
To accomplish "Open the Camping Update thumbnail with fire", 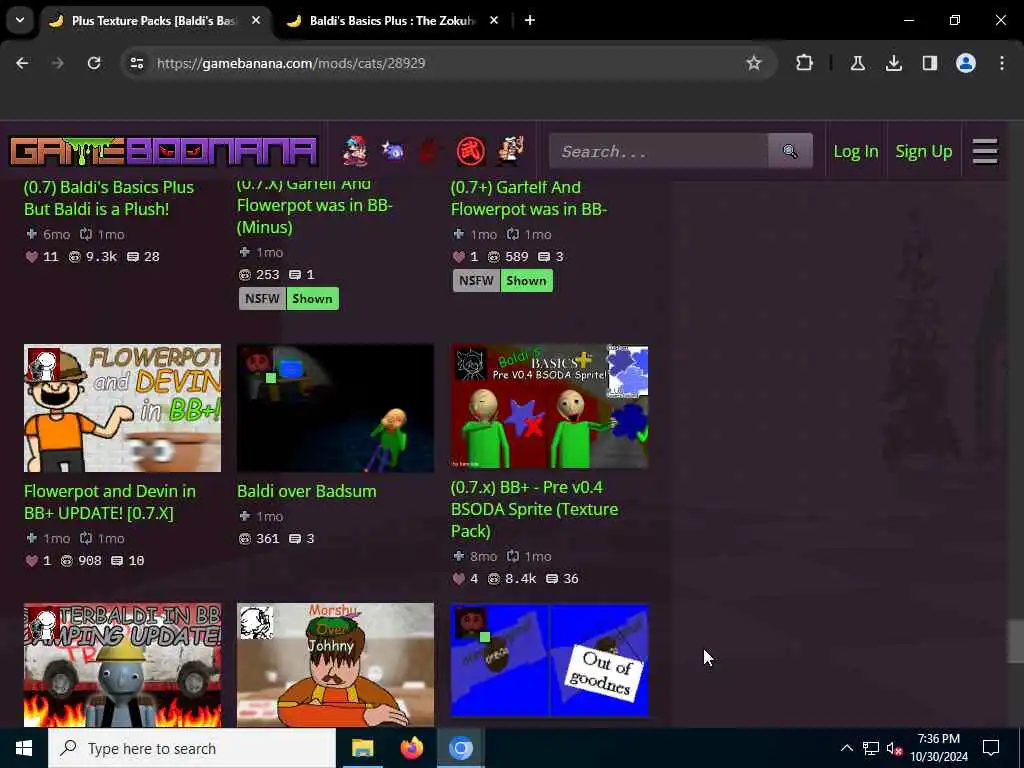I will [123, 665].
